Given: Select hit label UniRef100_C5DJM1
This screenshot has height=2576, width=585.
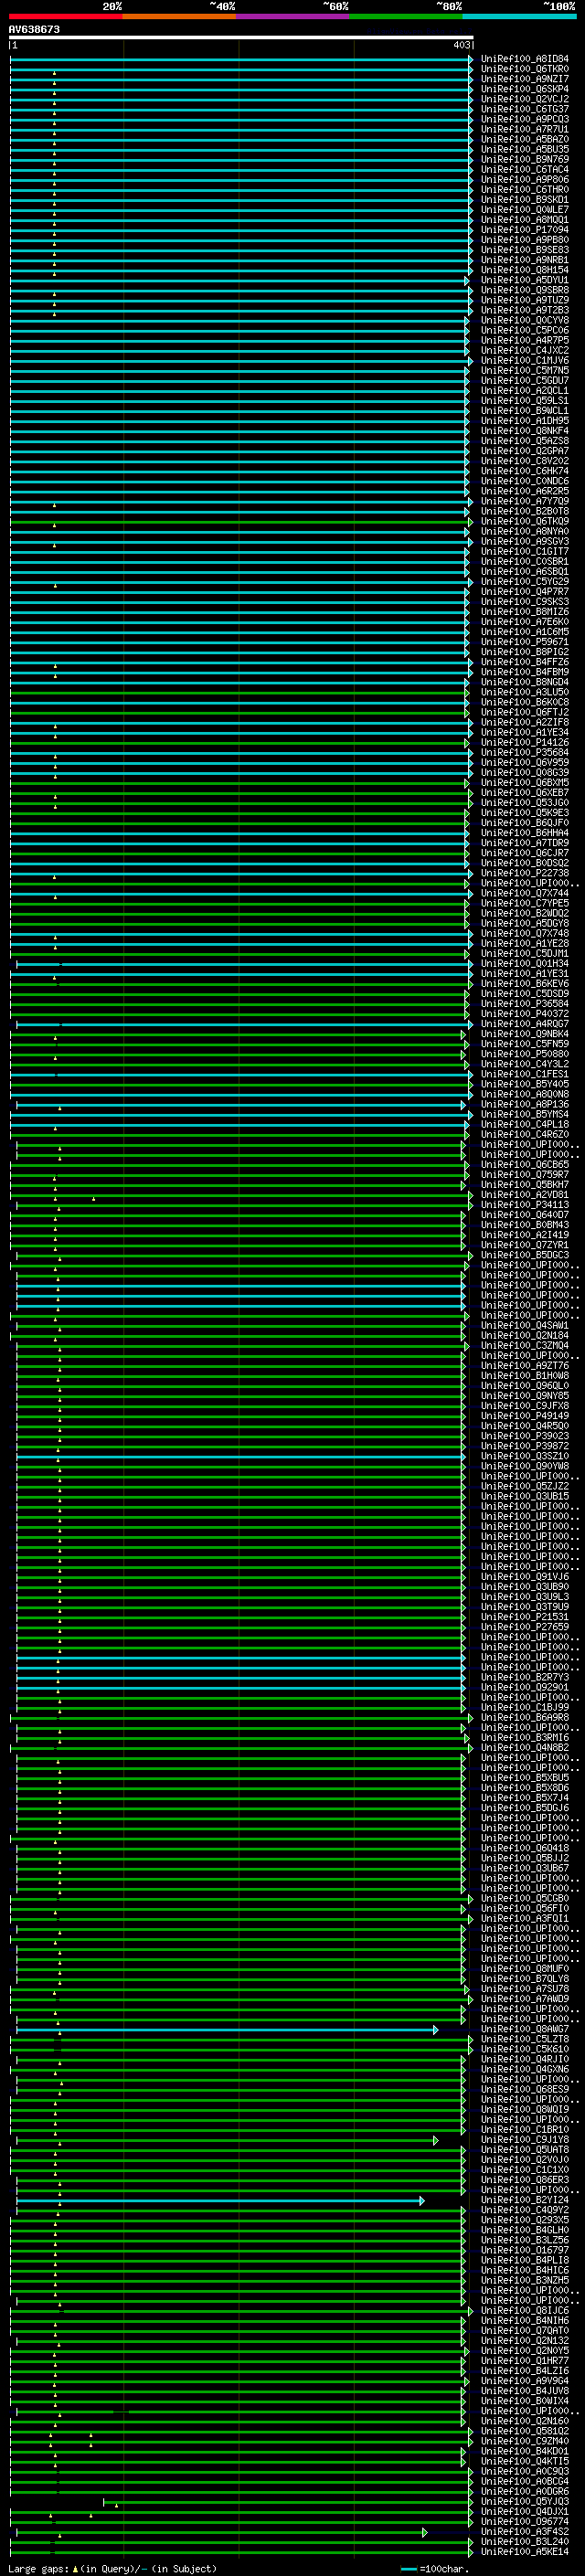Looking at the screenshot, I should pos(525,954).
